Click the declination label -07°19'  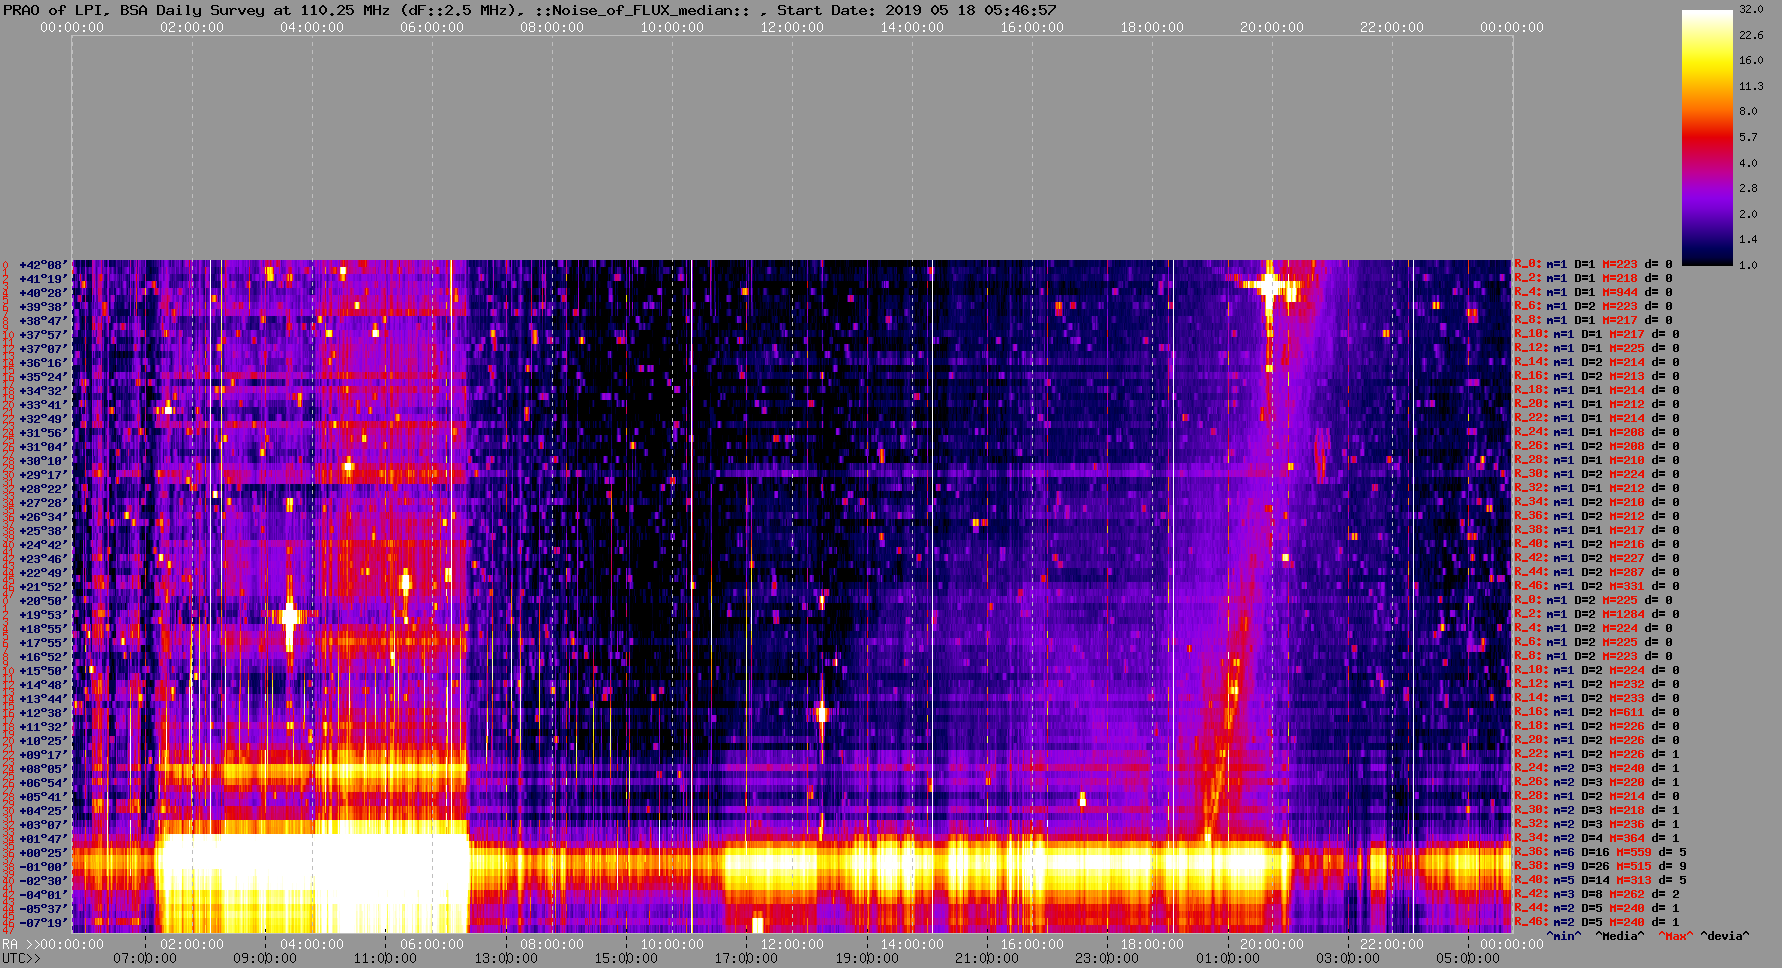coord(43,923)
